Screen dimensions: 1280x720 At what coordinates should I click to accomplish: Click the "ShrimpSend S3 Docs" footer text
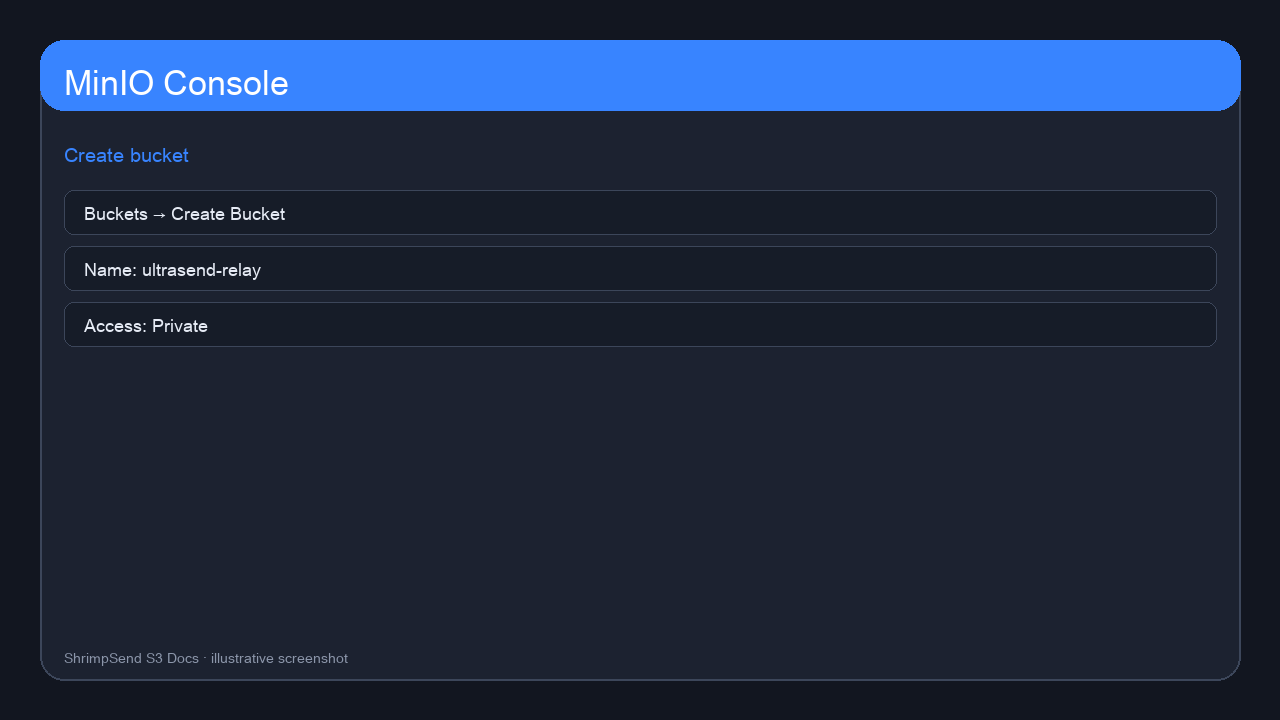coord(131,658)
